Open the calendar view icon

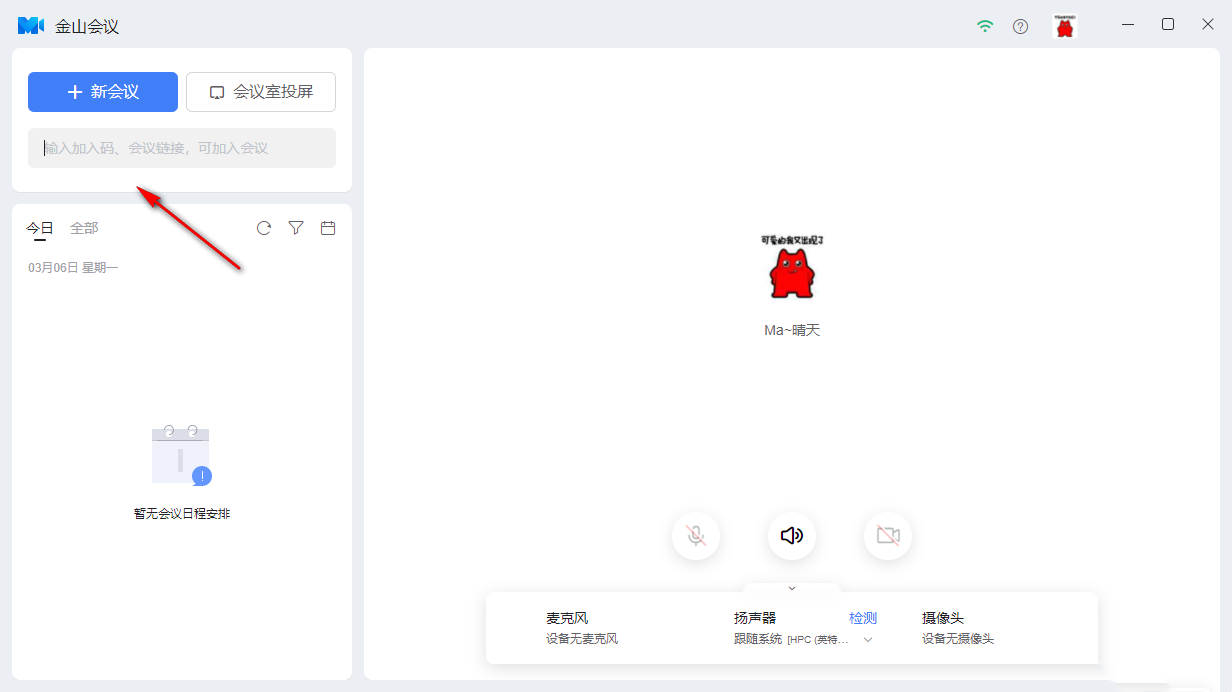(328, 228)
